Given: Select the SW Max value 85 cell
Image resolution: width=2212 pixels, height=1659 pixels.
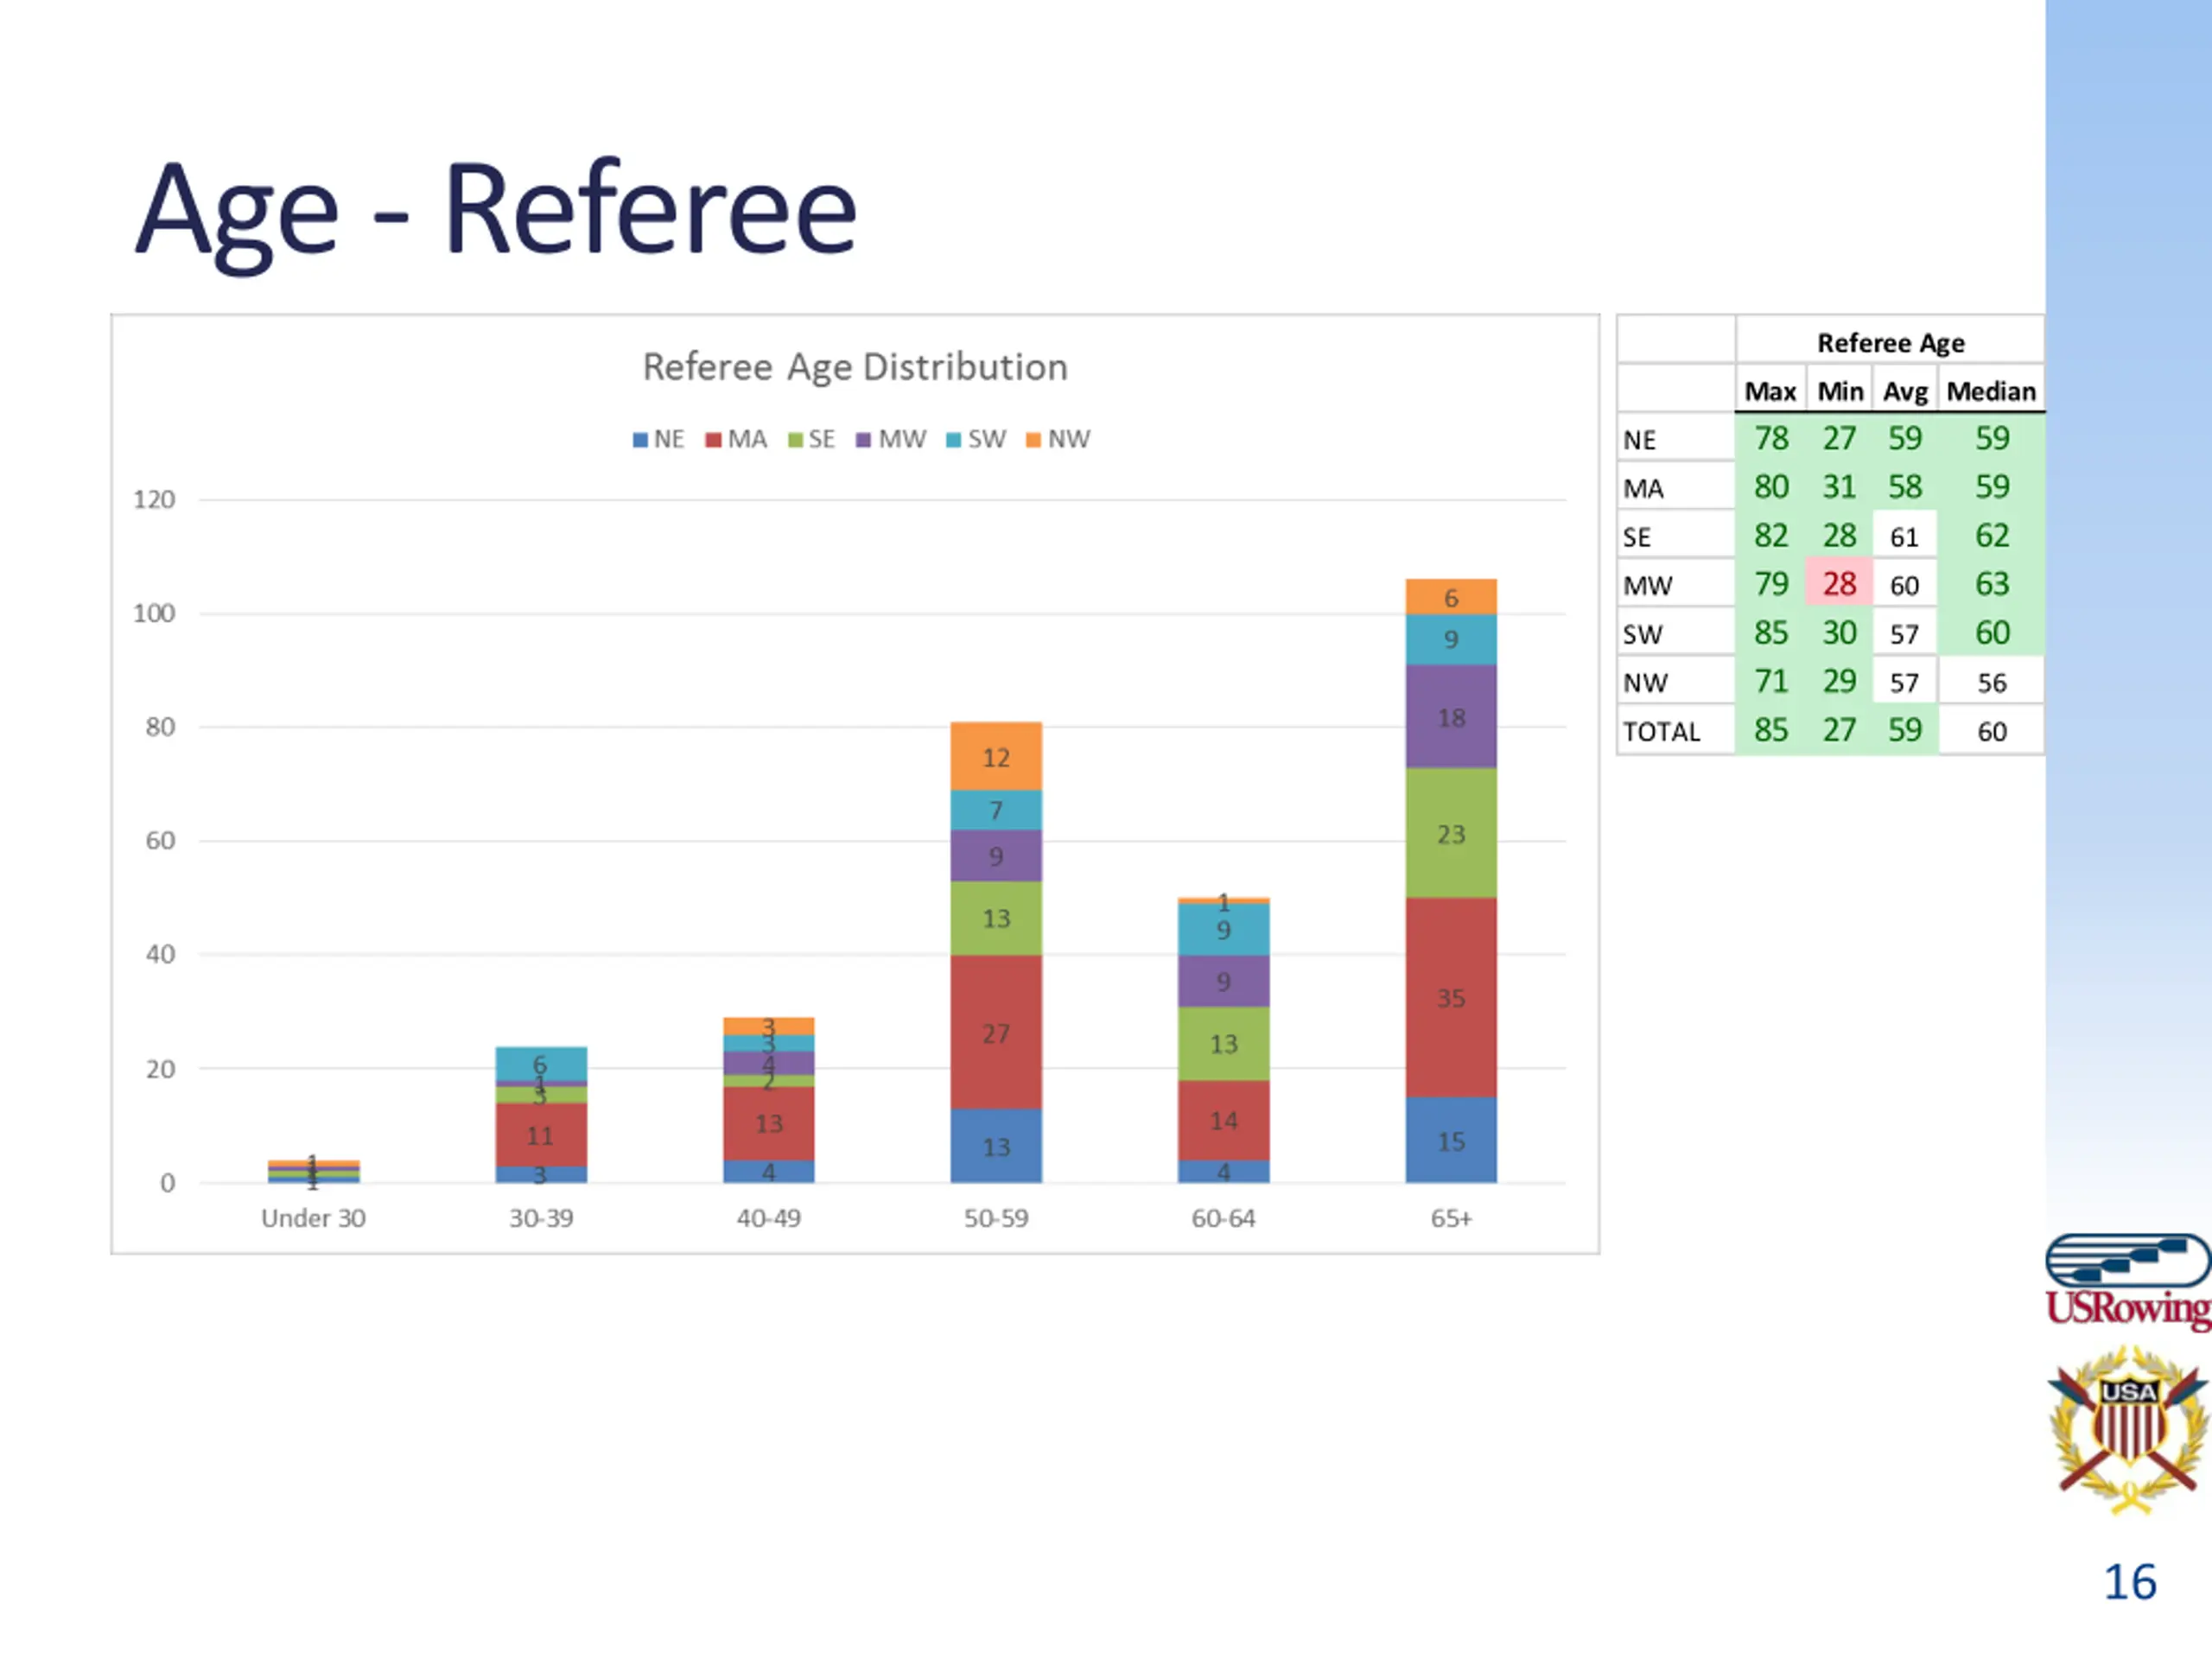Looking at the screenshot, I should coord(1770,633).
